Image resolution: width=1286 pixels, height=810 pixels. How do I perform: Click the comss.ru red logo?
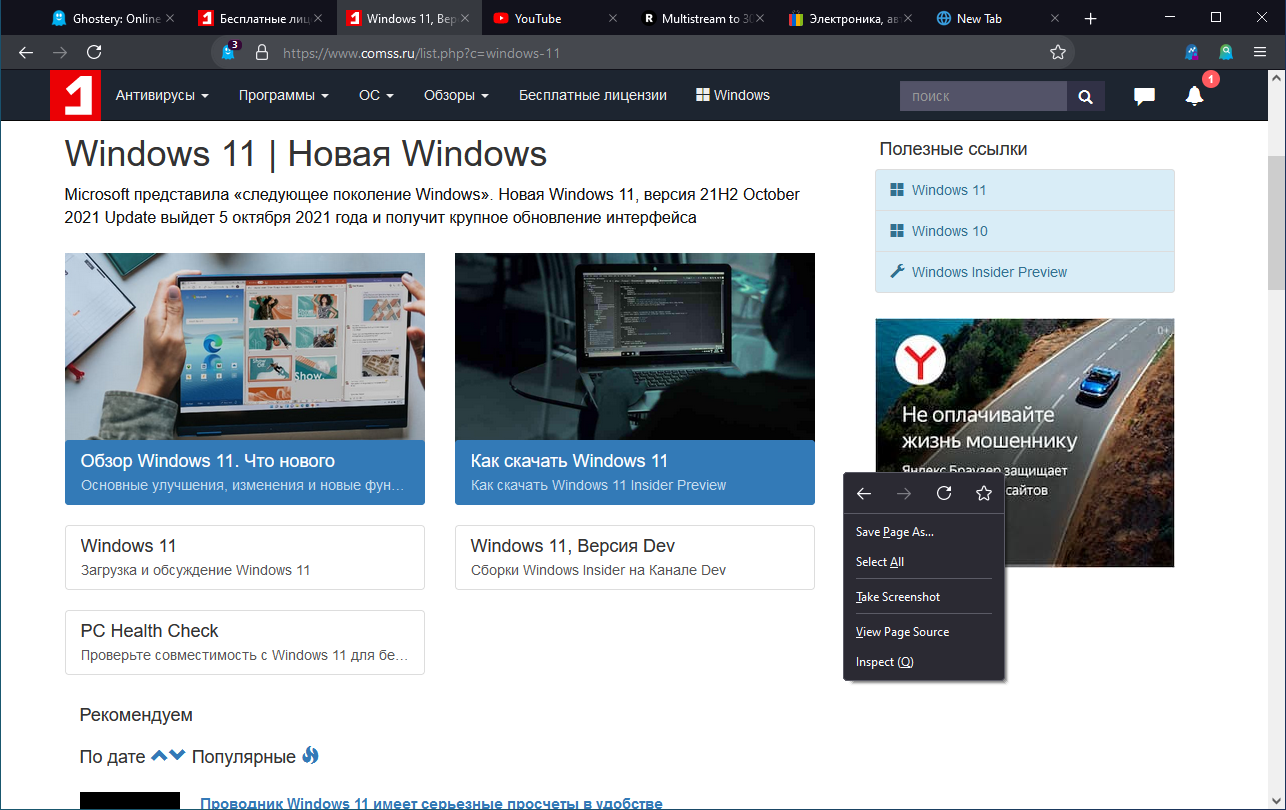75,96
